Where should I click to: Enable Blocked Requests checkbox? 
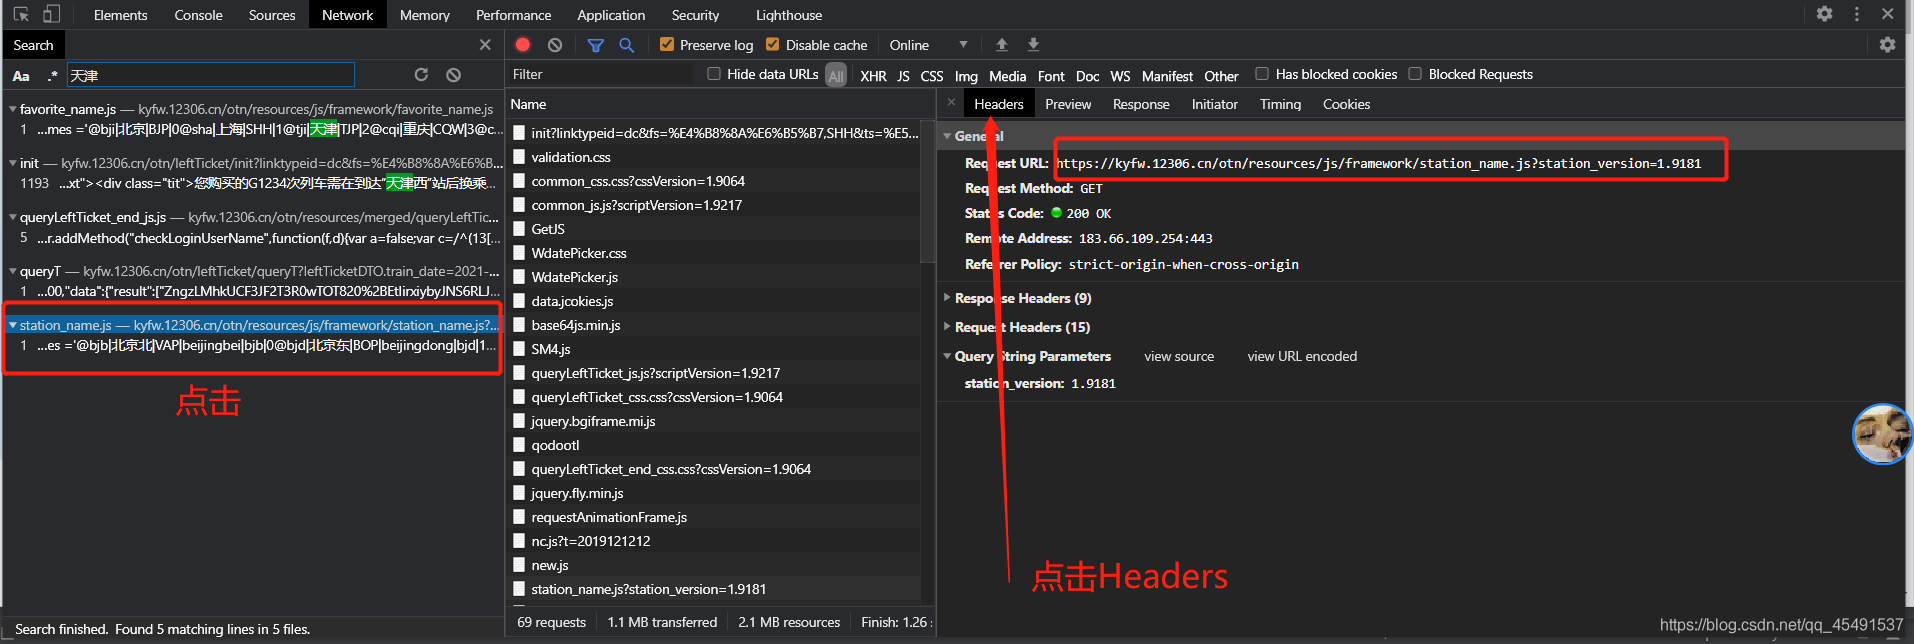[1415, 73]
